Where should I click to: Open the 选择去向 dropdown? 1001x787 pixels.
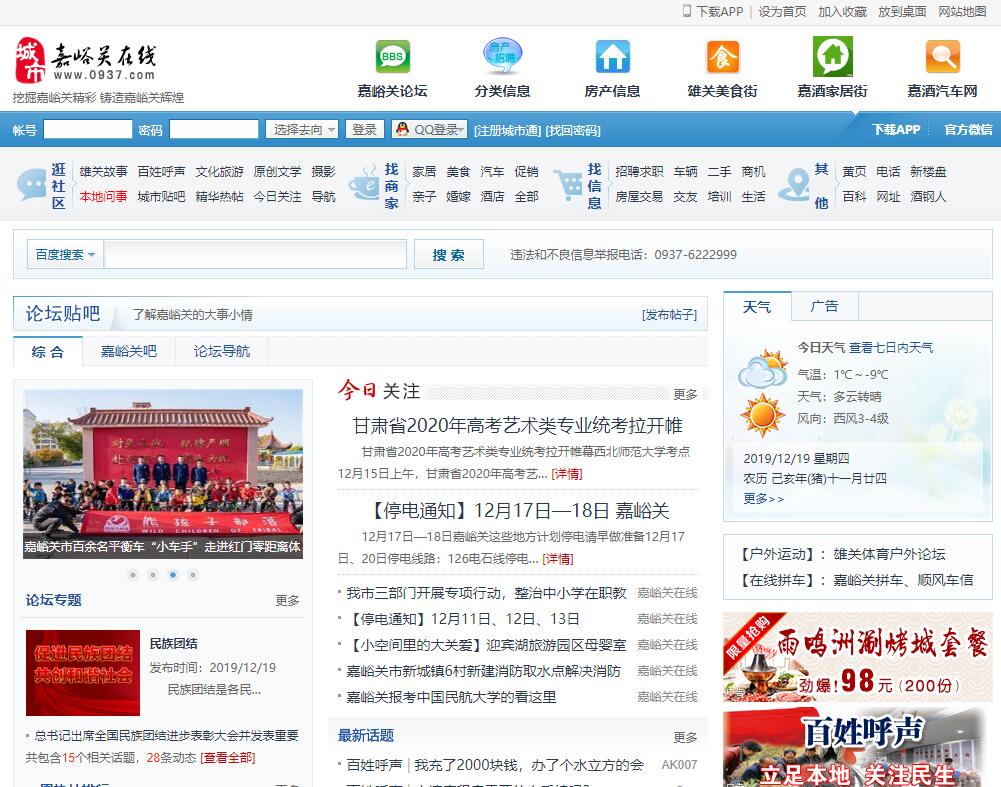click(x=301, y=130)
